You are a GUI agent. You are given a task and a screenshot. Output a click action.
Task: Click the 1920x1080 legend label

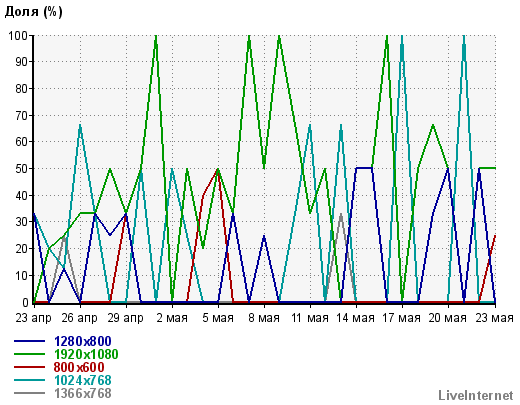pyautogui.click(x=86, y=354)
